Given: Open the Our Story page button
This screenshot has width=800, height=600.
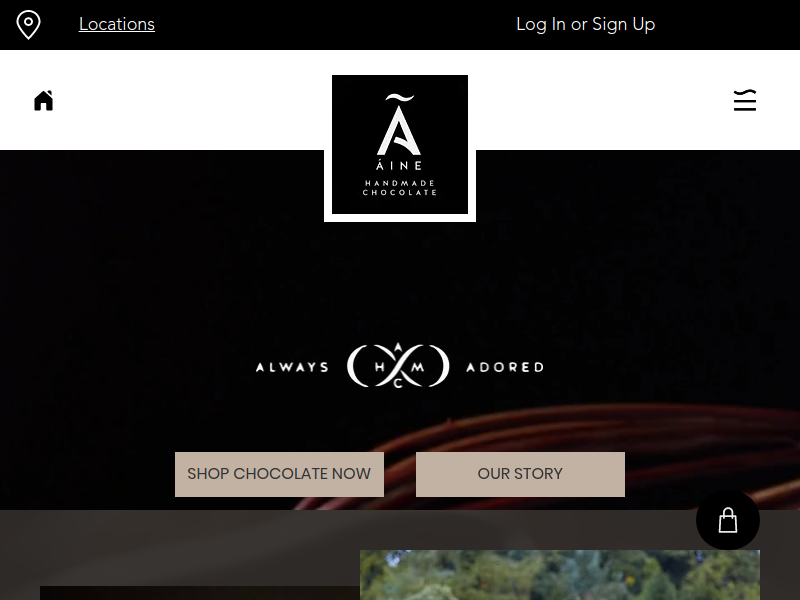Looking at the screenshot, I should click(520, 474).
